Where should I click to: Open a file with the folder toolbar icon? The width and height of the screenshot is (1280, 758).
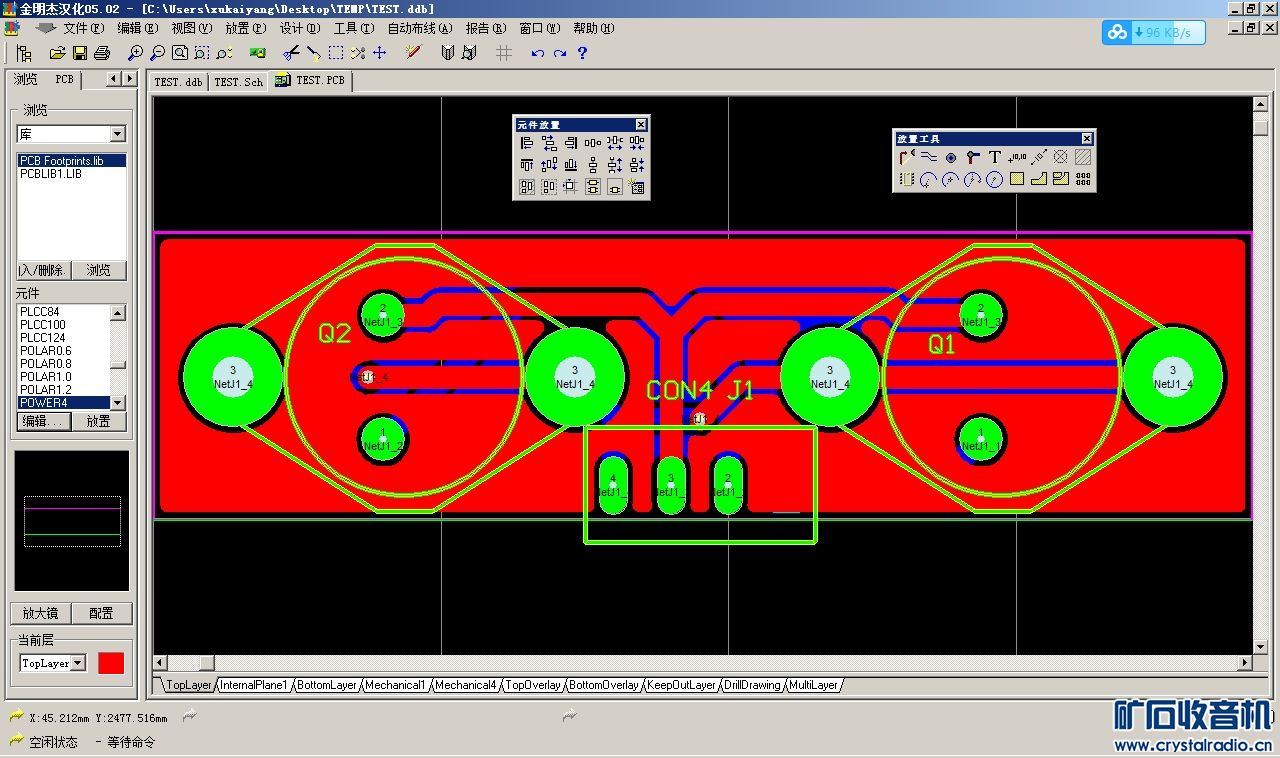57,53
